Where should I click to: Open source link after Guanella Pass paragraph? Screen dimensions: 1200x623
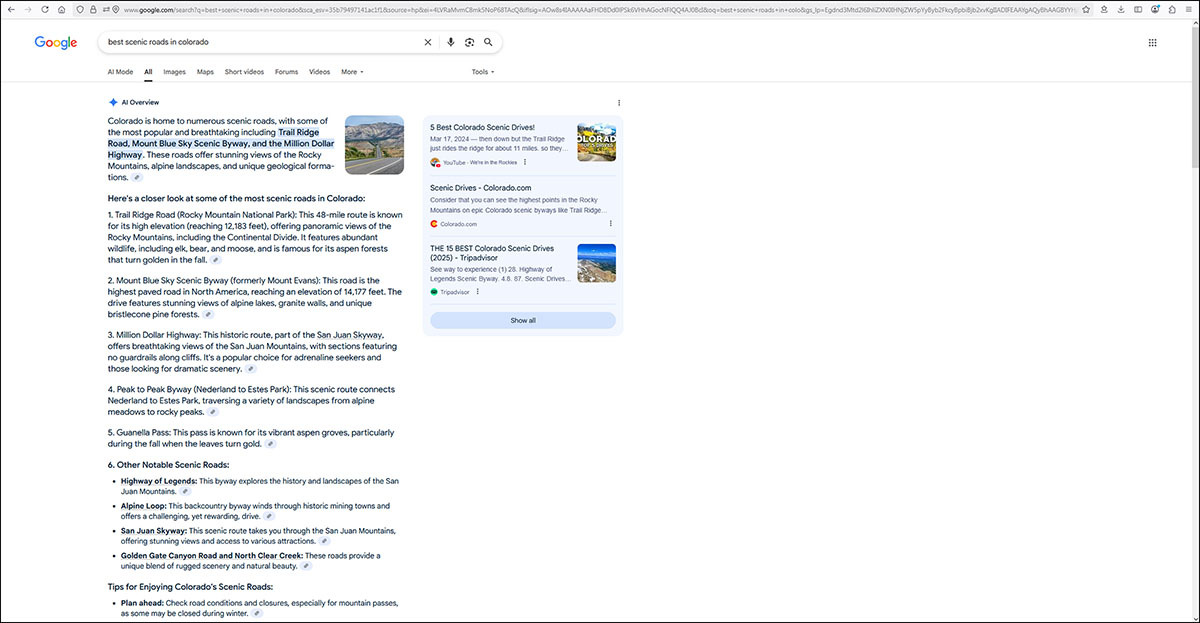271,444
